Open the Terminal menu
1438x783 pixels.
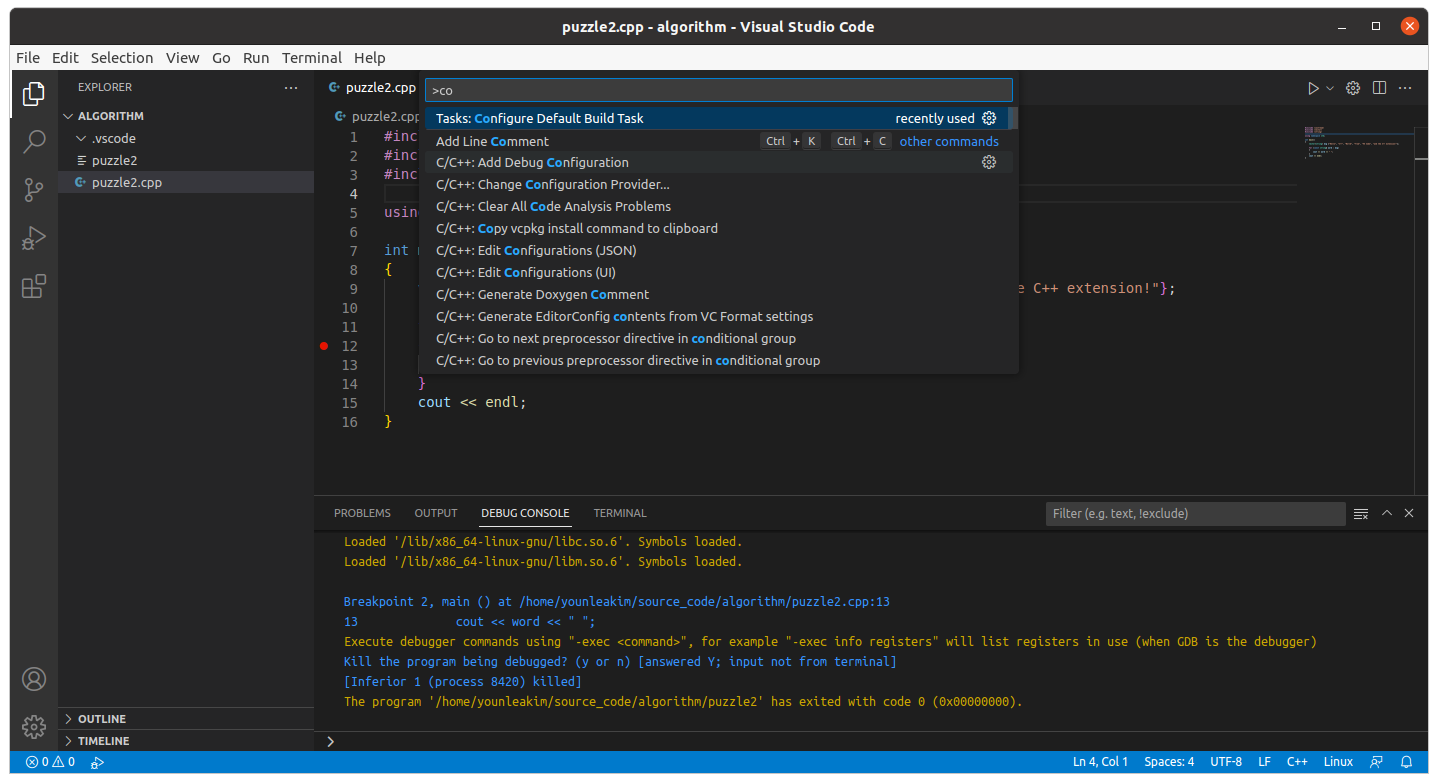pyautogui.click(x=312, y=58)
